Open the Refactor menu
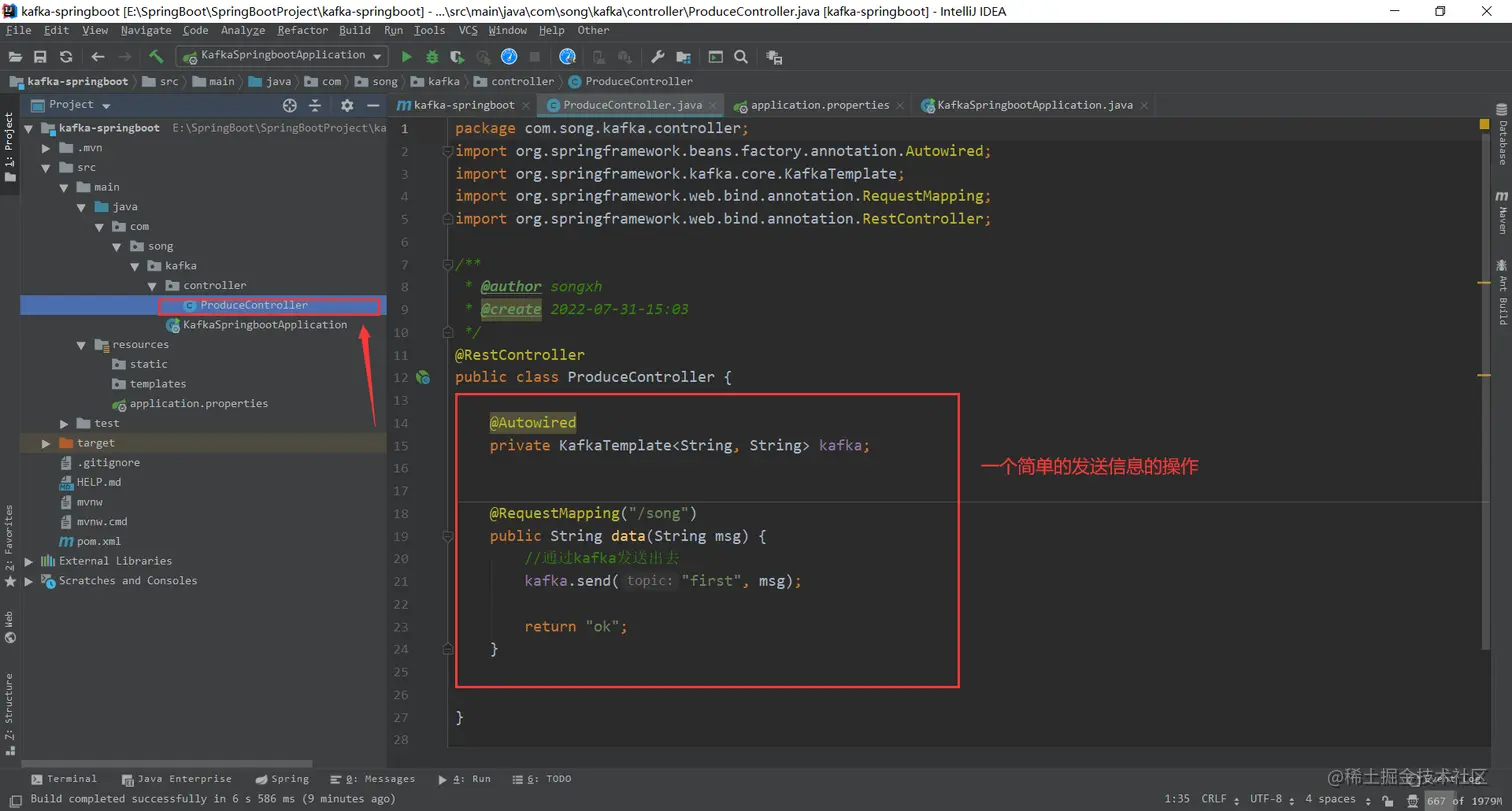The height and width of the screenshot is (811, 1512). 302,31
